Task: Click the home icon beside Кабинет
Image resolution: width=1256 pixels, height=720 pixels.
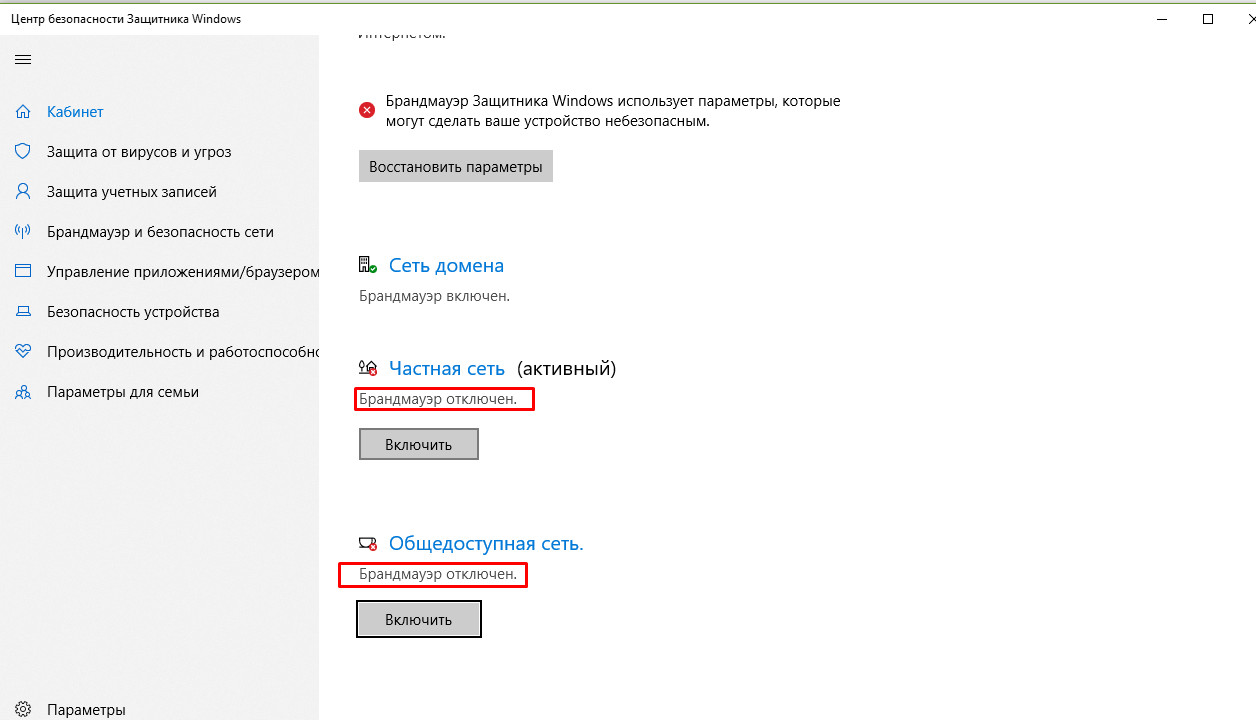Action: click(x=23, y=112)
